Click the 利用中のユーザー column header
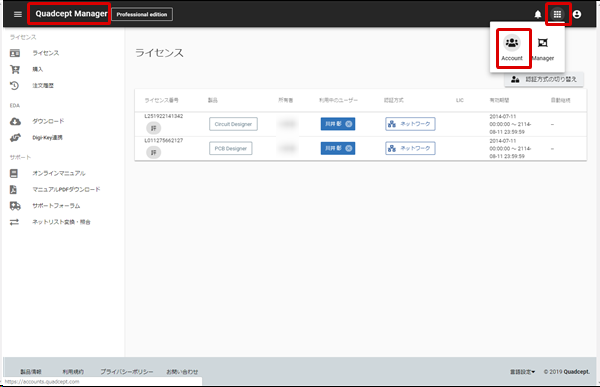This screenshot has height=387, width=600. tap(339, 100)
